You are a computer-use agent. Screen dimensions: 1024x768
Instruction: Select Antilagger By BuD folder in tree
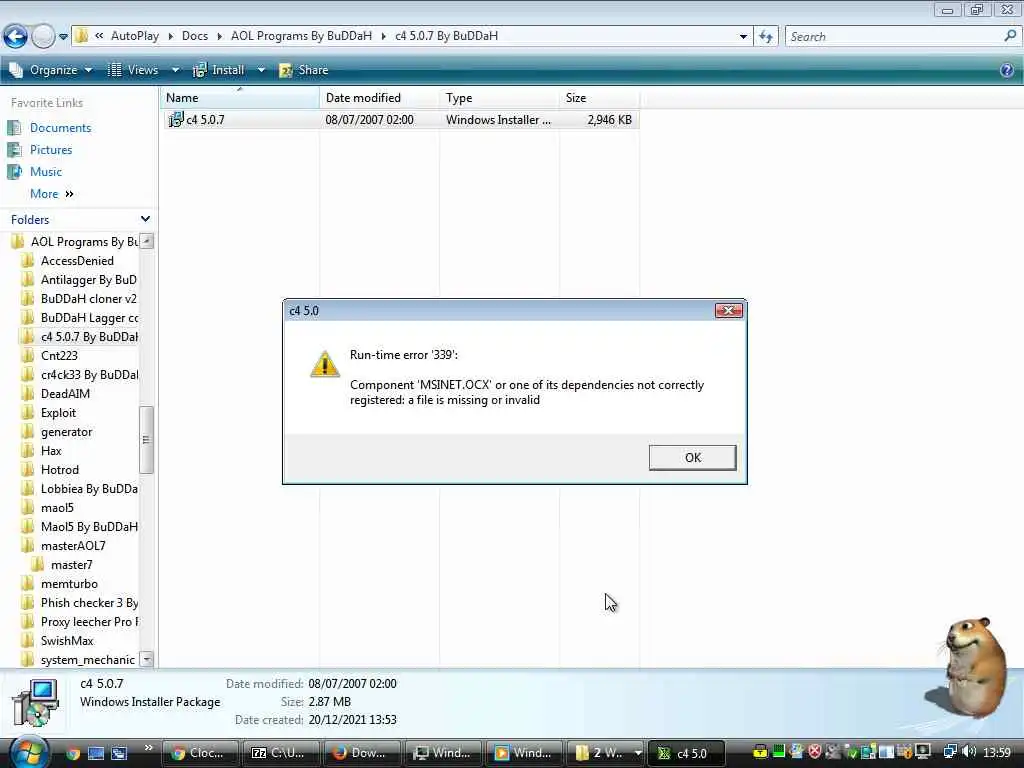88,280
